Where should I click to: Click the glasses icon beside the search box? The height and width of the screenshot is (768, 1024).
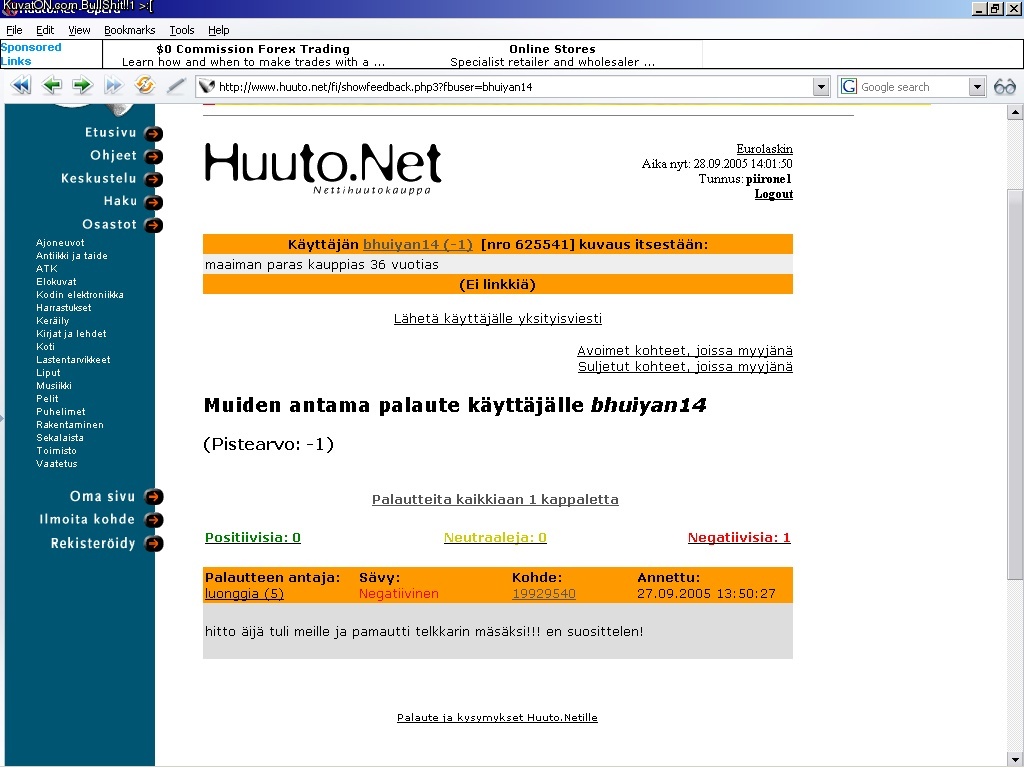pos(1004,87)
